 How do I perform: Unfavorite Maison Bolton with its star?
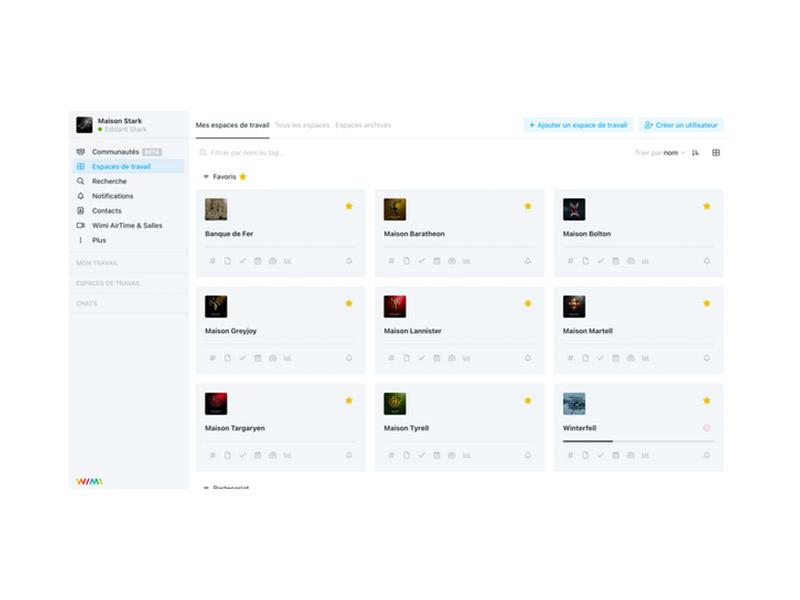[x=707, y=206]
